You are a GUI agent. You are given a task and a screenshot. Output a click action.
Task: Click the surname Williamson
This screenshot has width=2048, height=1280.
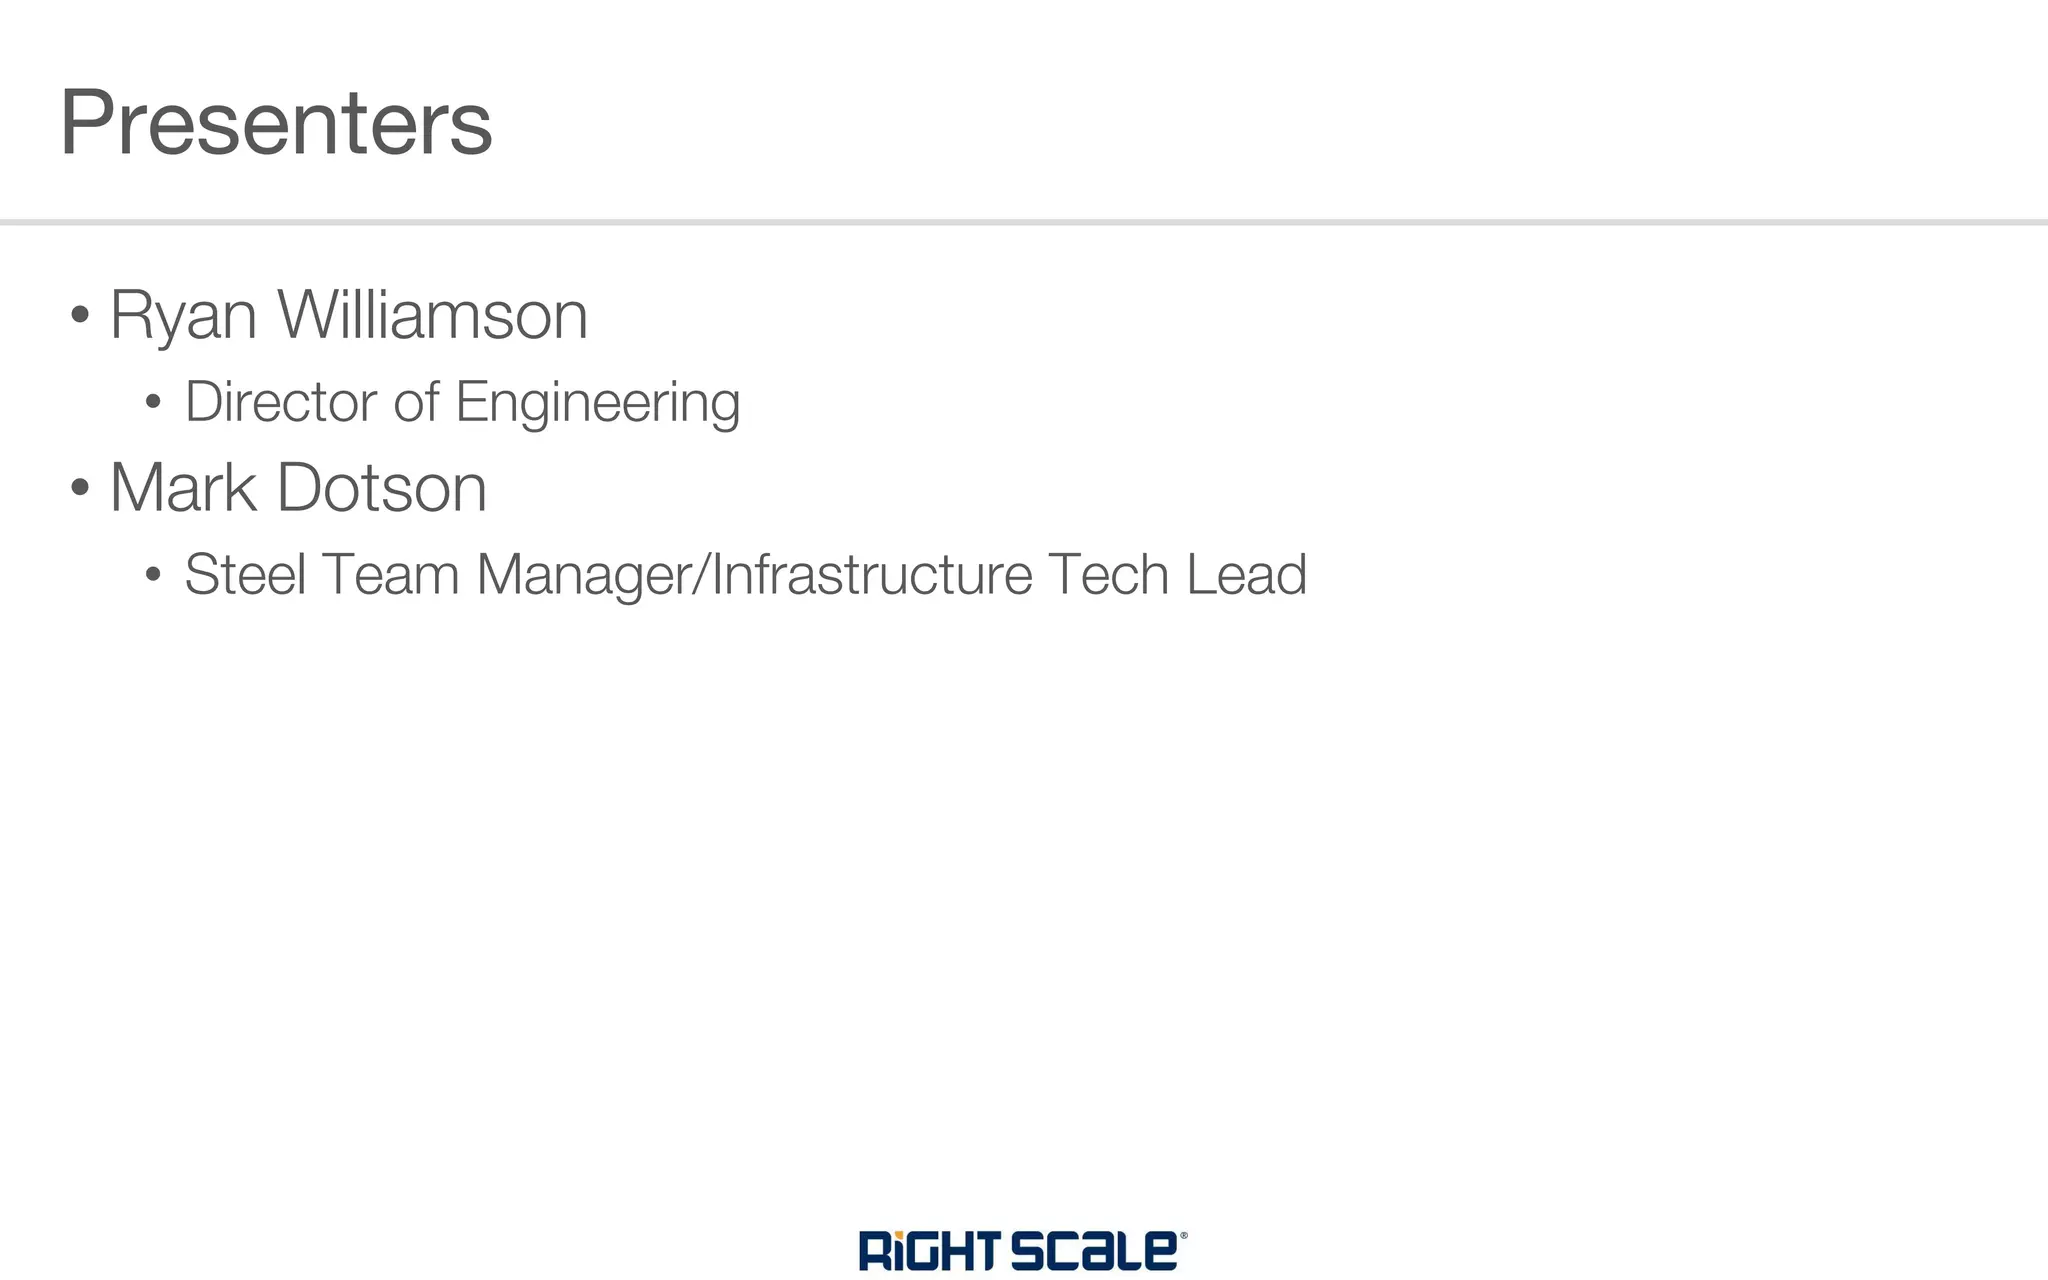pos(432,316)
